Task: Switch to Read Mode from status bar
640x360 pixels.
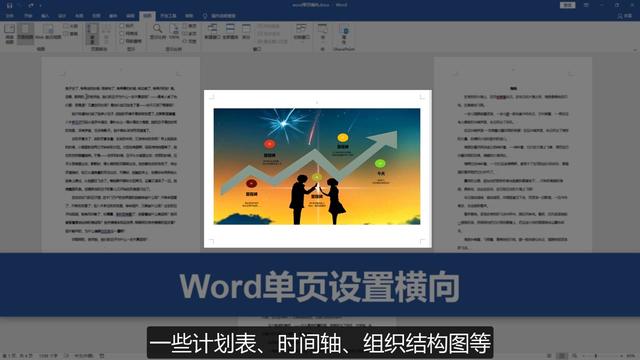Action: coord(549,356)
